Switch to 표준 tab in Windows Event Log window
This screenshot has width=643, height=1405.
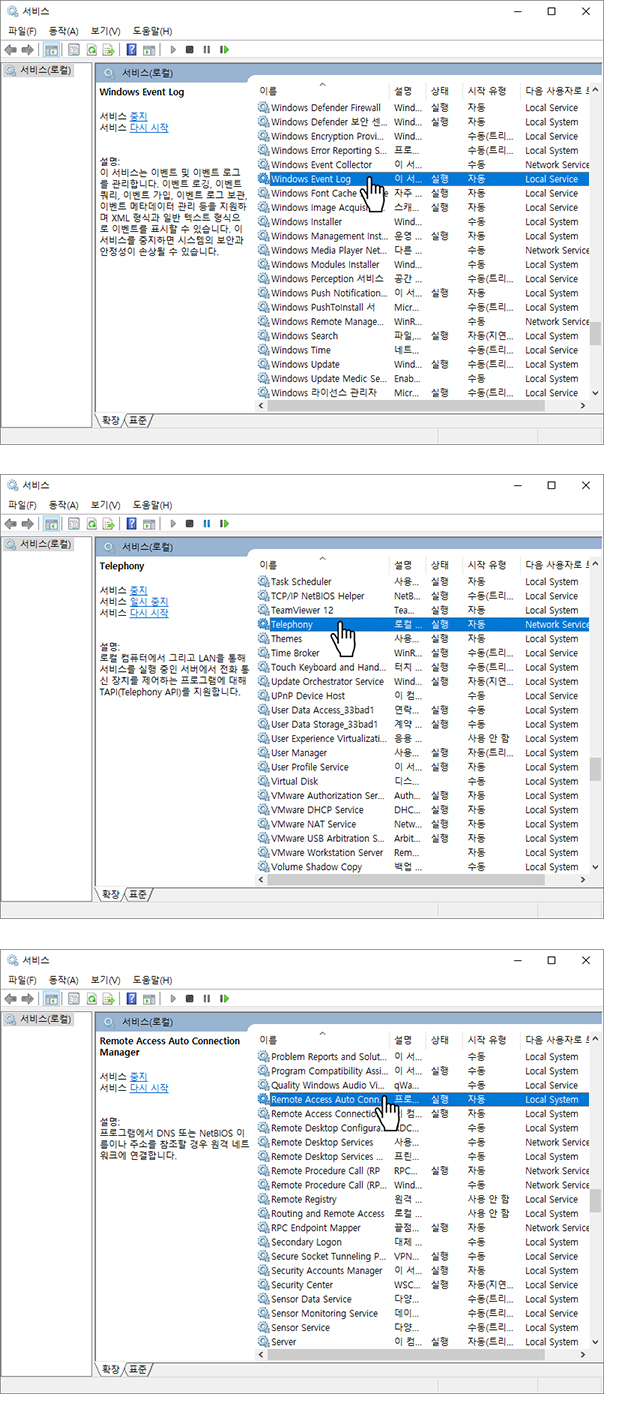pos(138,420)
